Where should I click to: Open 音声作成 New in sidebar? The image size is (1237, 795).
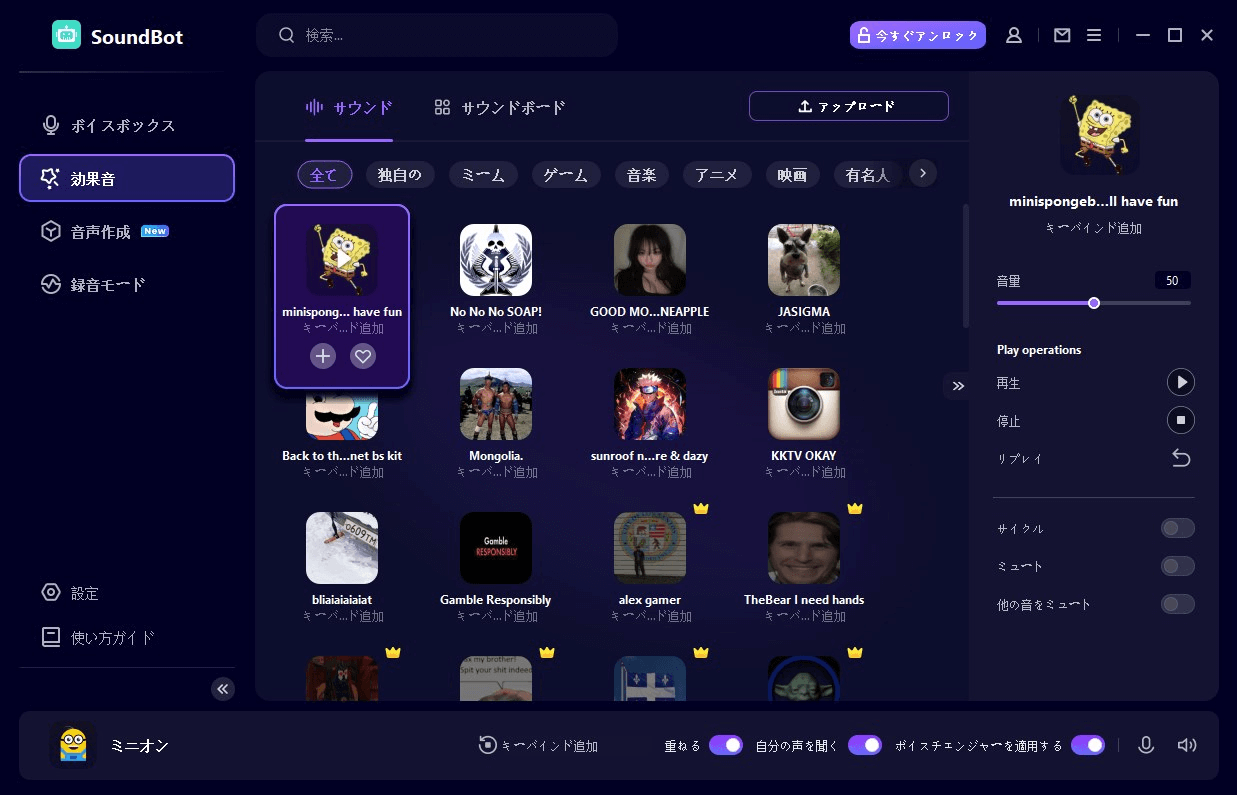127,231
